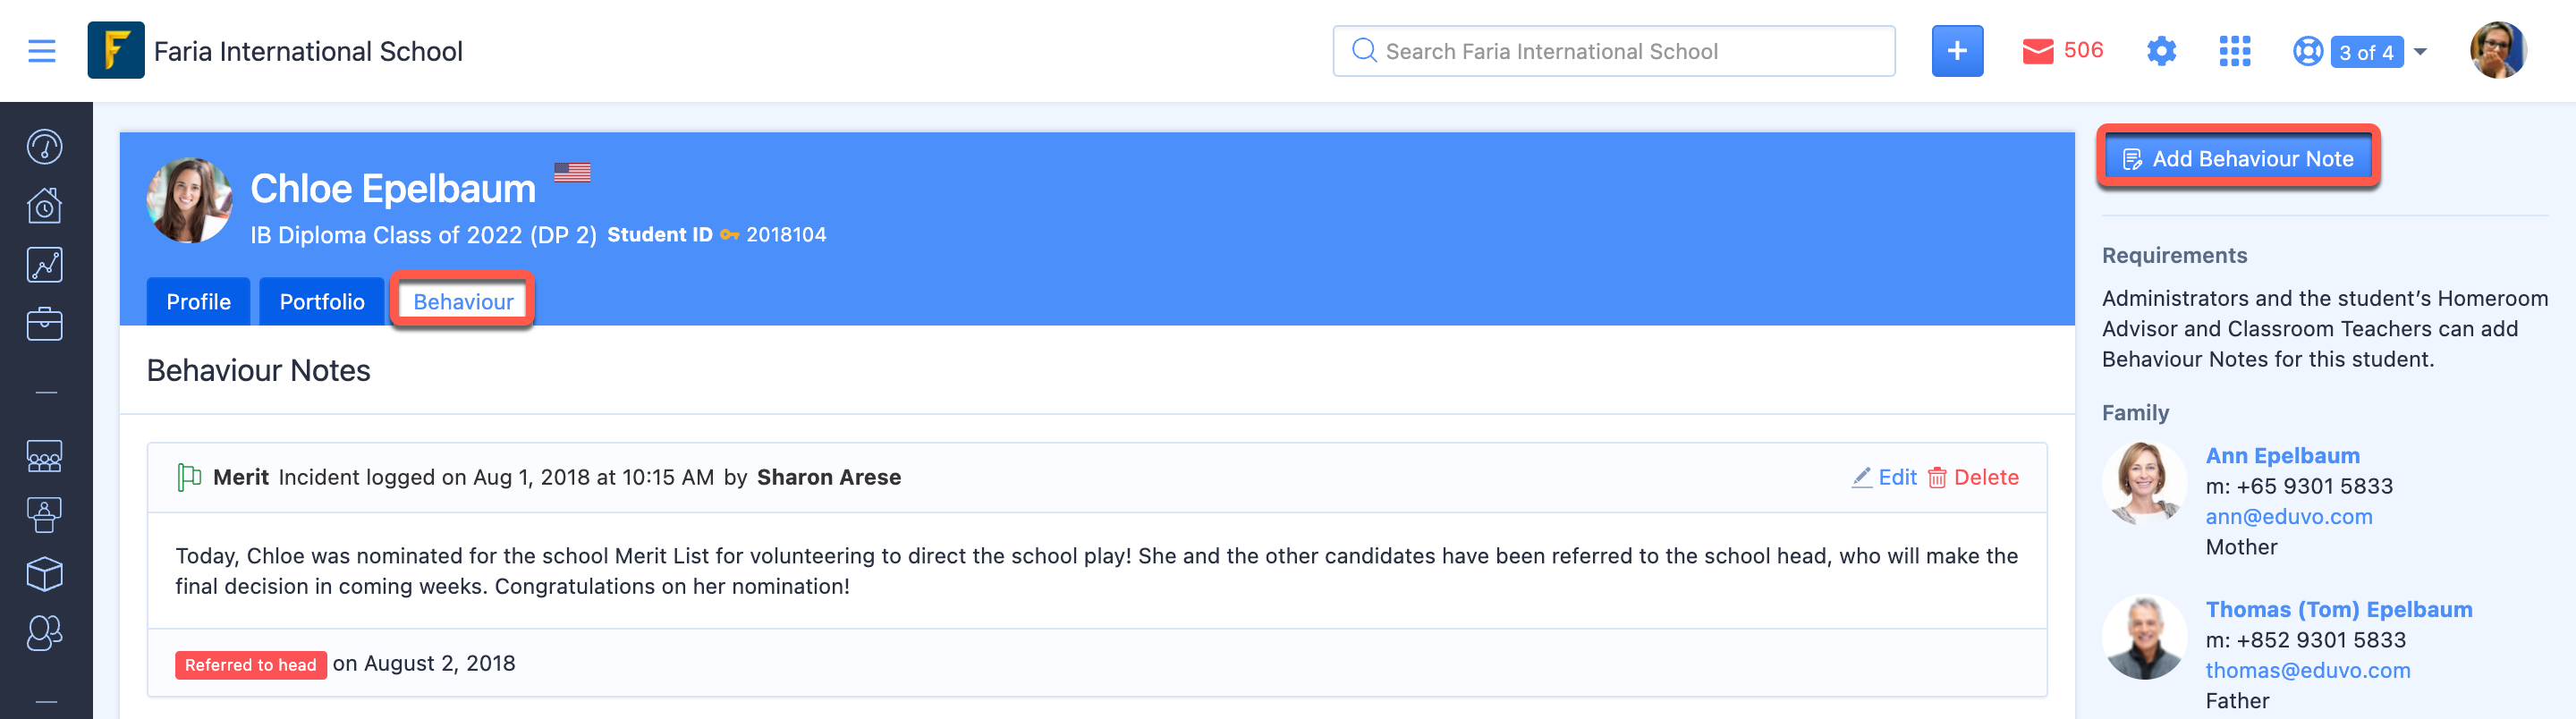Screen dimensions: 2576x719
Task: Delete the Merit behaviour note
Action: tap(1973, 477)
